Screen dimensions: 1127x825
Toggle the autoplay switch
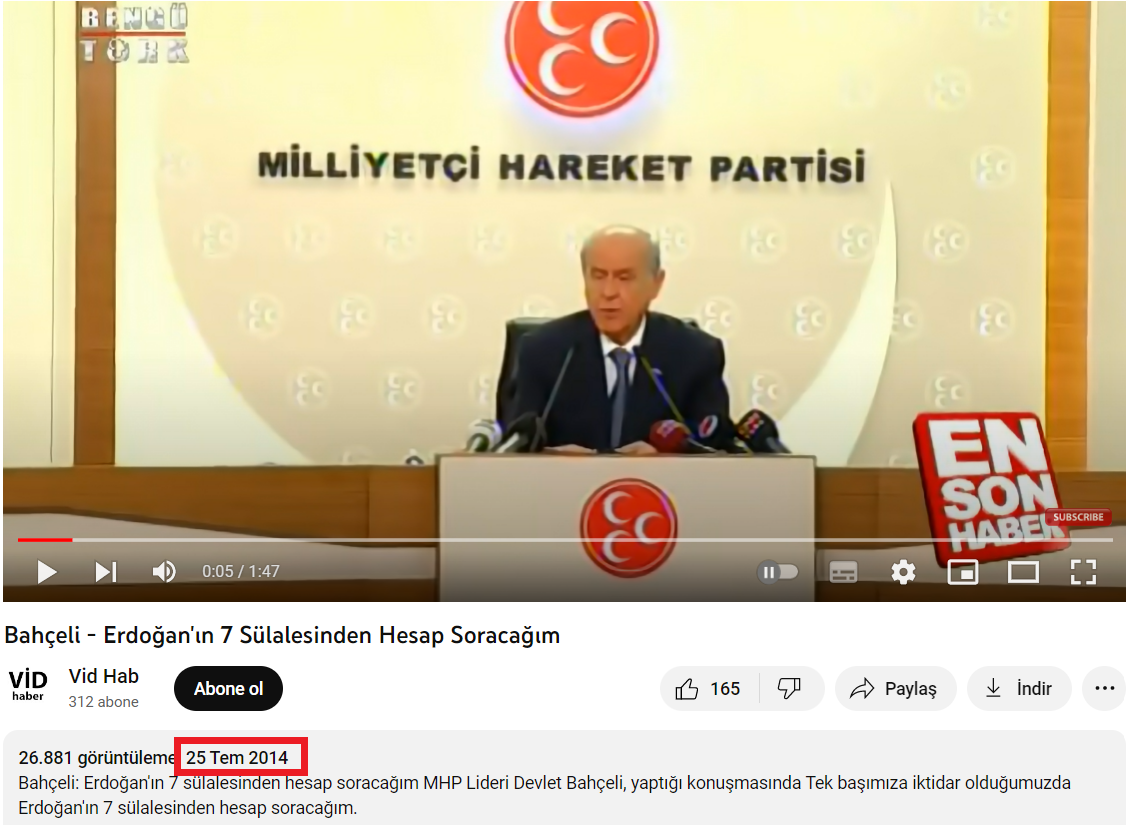(x=778, y=572)
